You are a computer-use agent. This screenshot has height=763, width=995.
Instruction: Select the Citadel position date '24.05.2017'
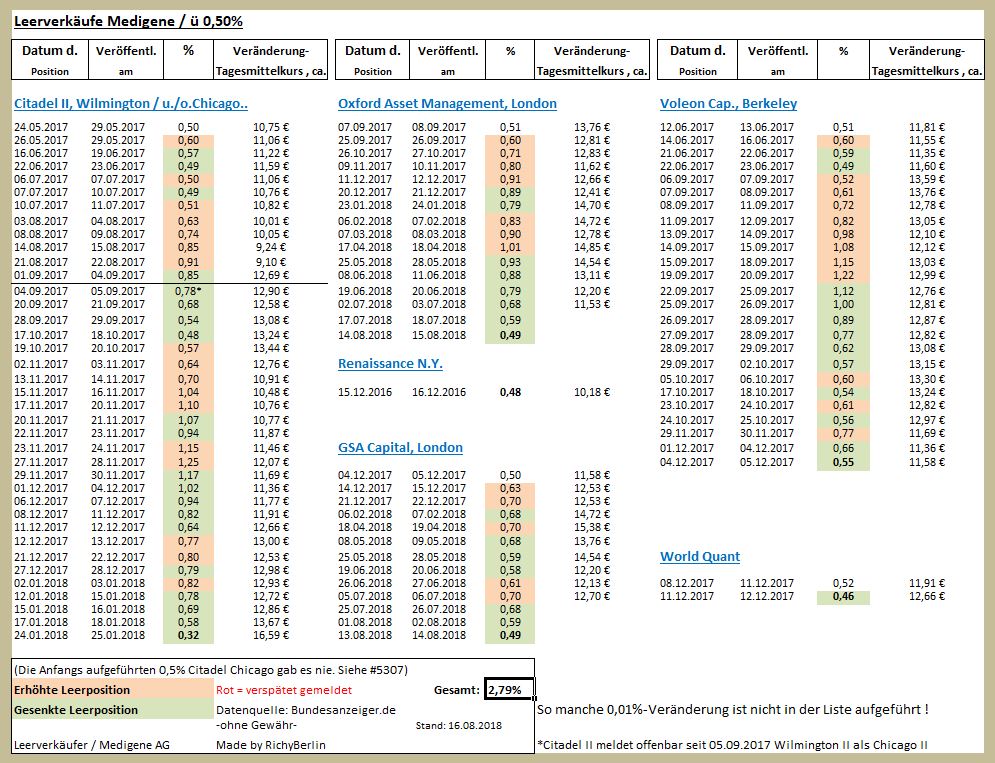click(x=41, y=128)
